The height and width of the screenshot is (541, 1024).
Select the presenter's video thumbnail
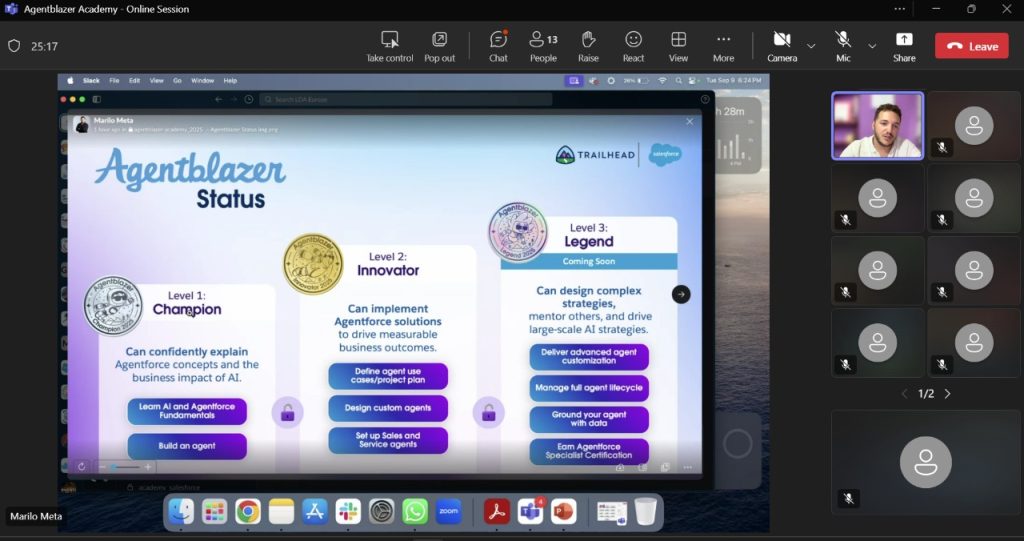pyautogui.click(x=877, y=126)
